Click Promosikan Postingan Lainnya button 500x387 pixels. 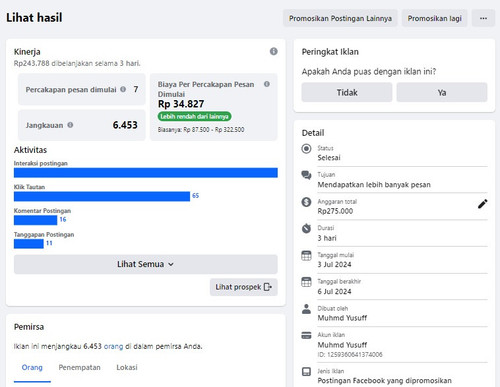coord(340,18)
